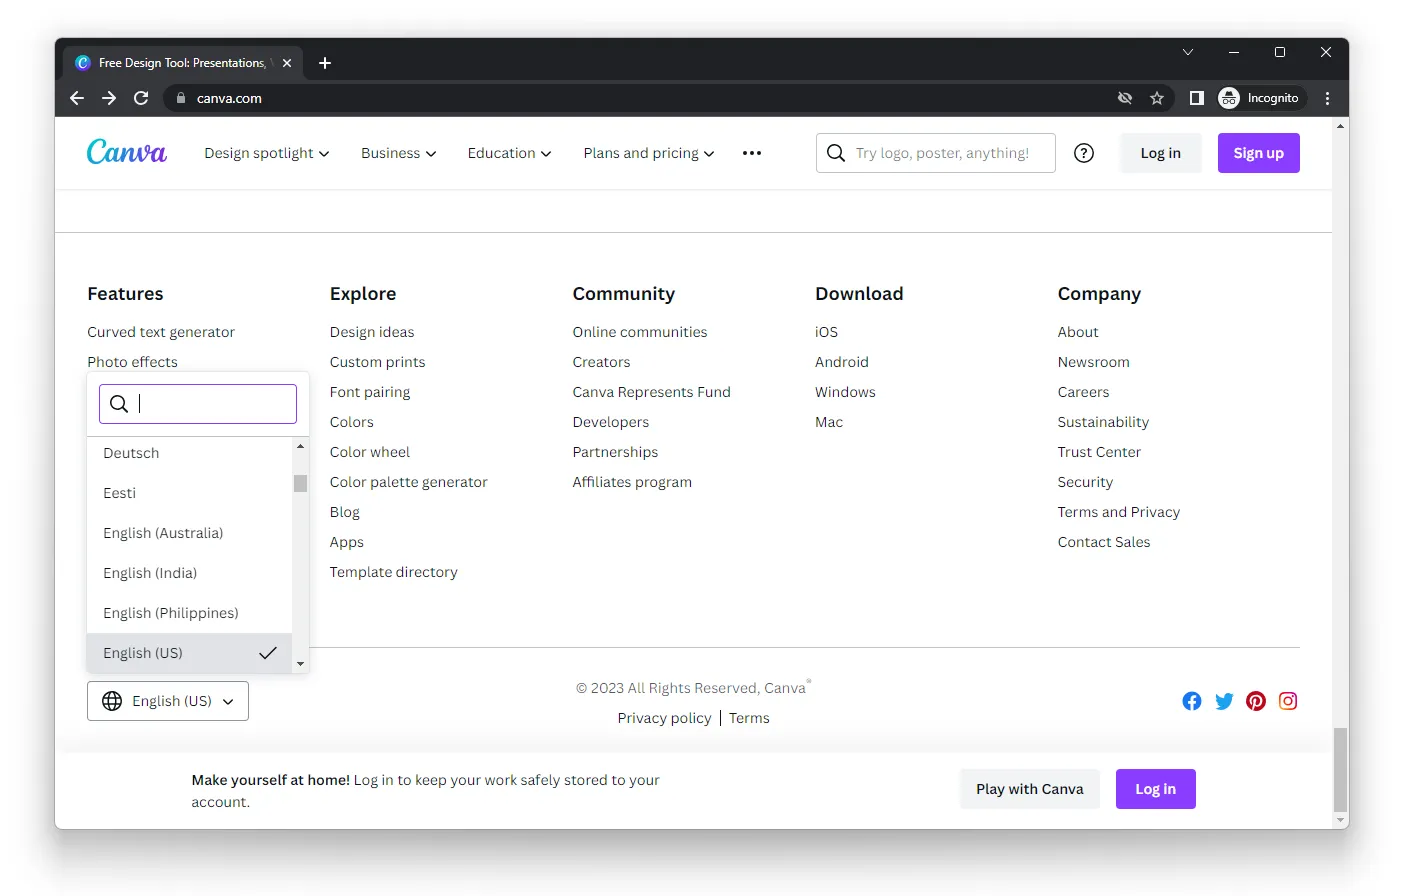Click the Incognito profile indicator
The width and height of the screenshot is (1408, 896).
[1259, 98]
